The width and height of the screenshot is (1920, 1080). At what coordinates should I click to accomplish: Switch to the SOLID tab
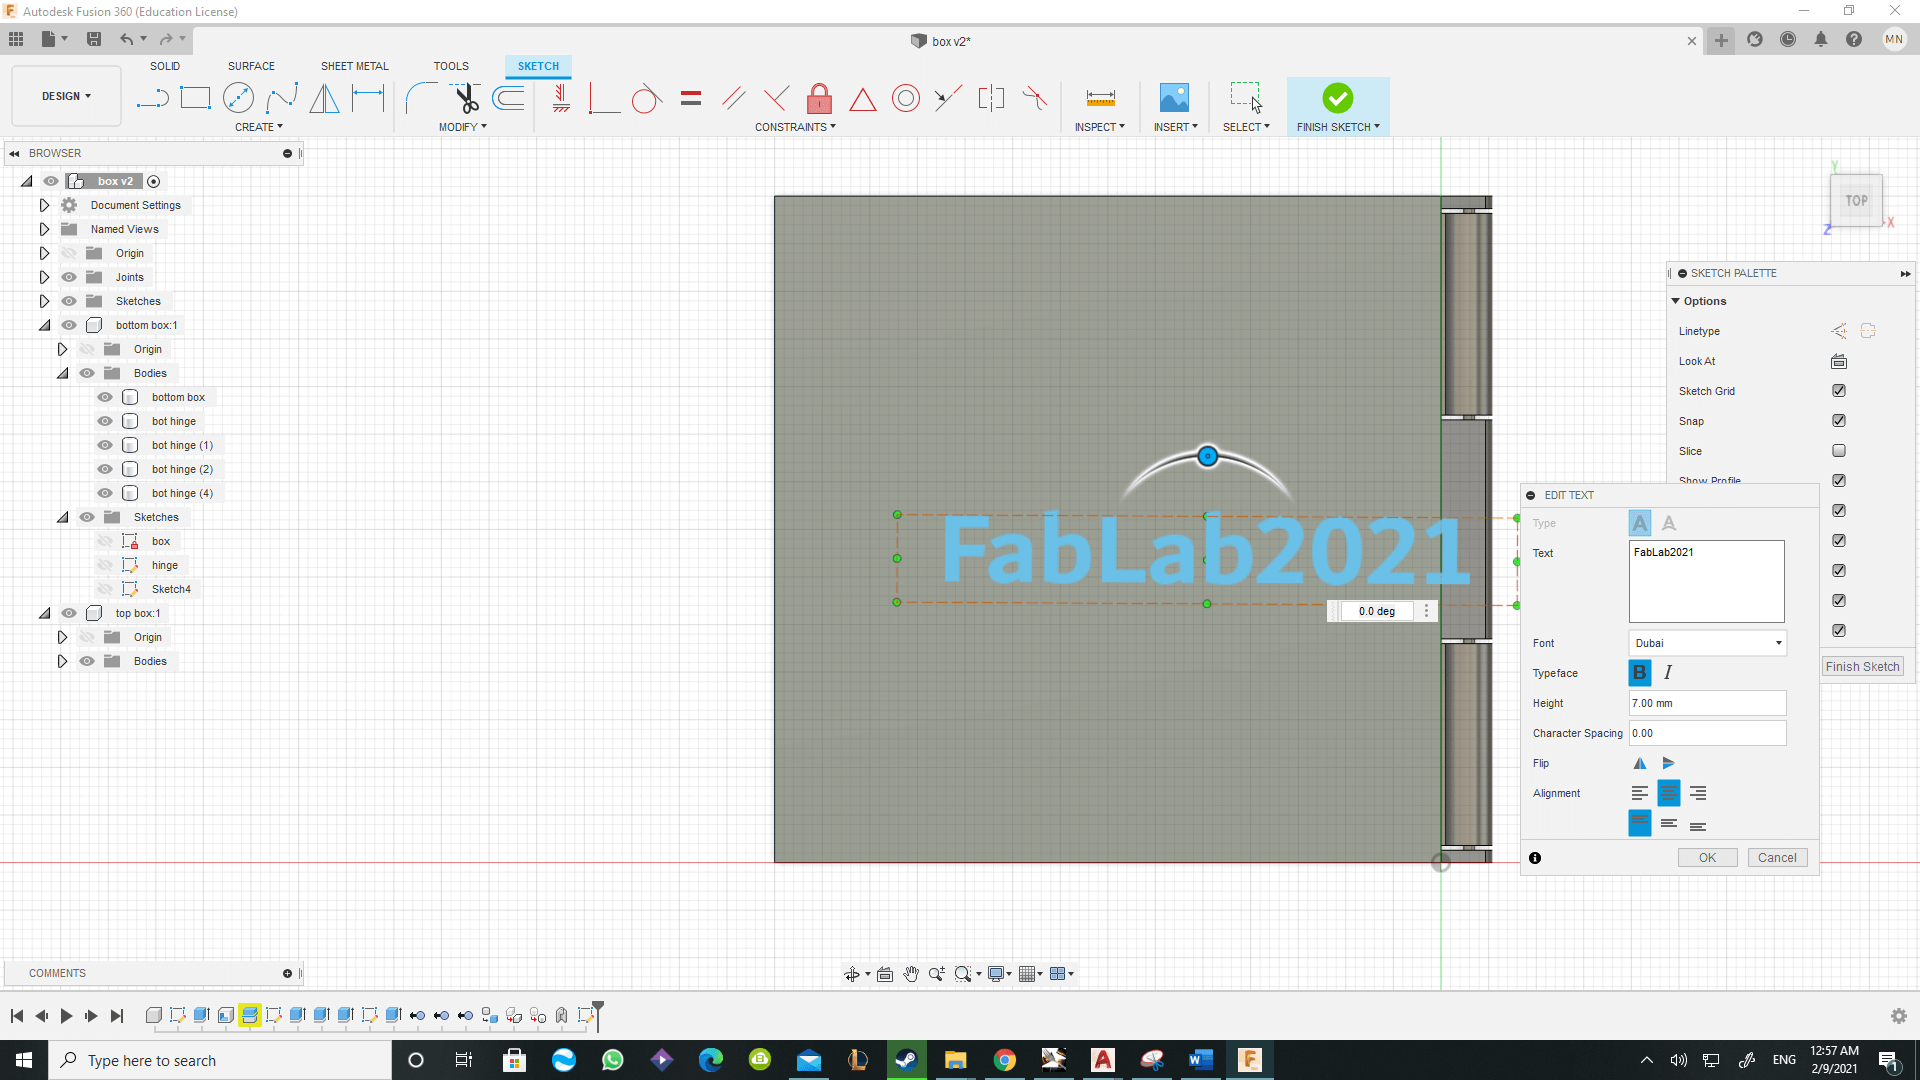click(x=165, y=66)
